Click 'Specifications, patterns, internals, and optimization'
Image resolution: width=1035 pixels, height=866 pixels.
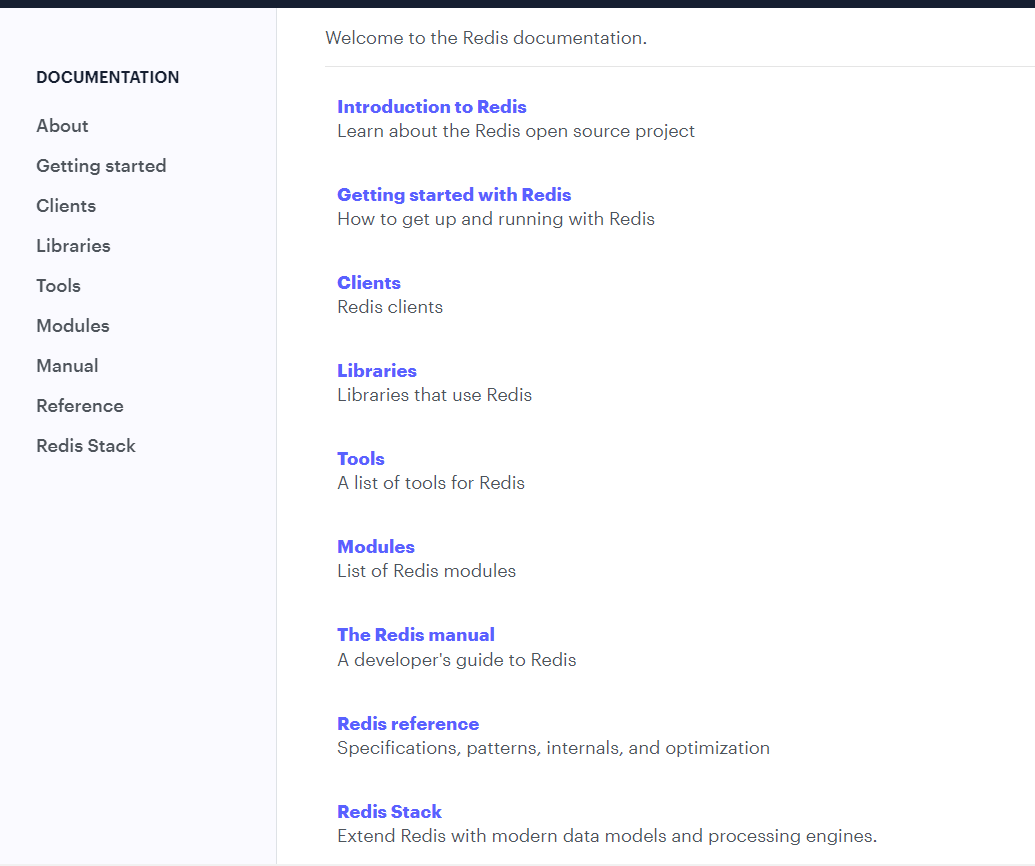(553, 748)
